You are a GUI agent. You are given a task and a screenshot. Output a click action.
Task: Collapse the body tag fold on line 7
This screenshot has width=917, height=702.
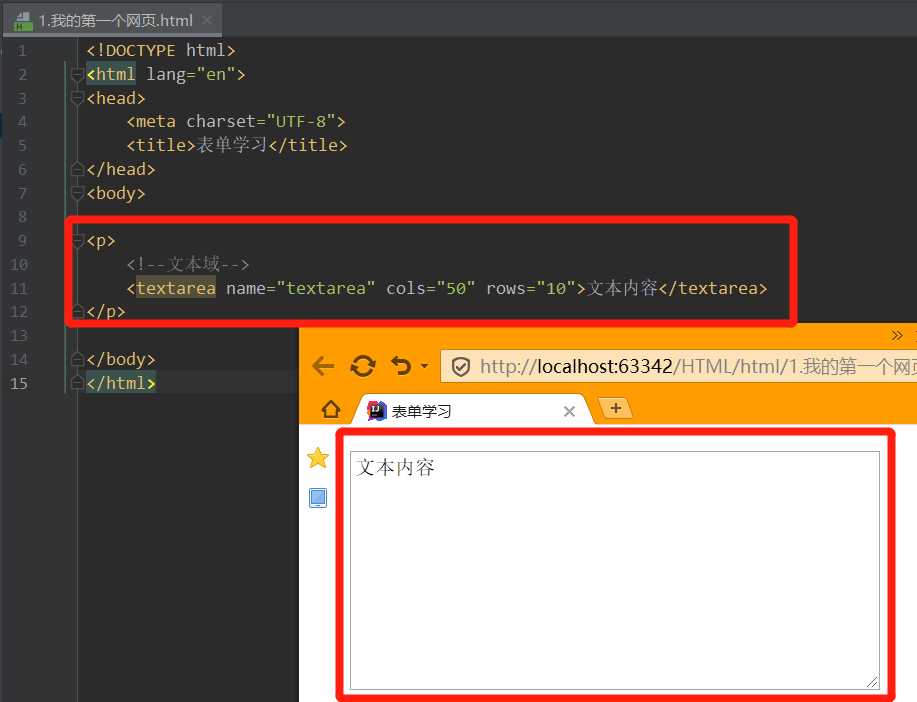(77, 193)
